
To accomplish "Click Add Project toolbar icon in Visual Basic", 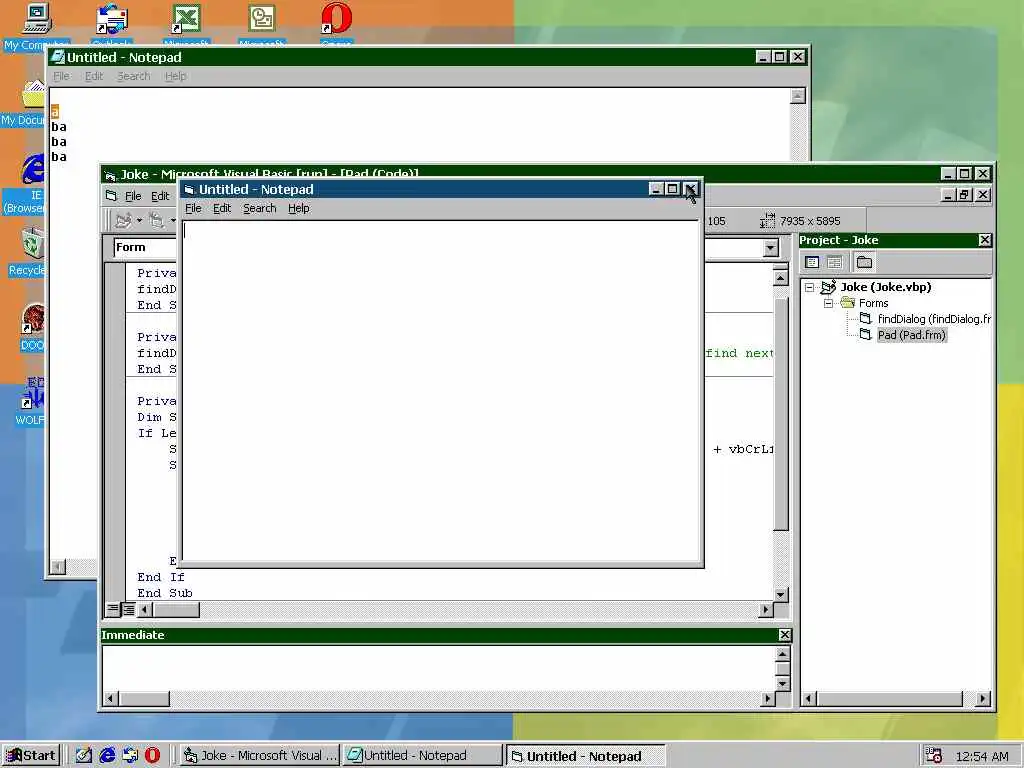I will pyautogui.click(x=122, y=221).
